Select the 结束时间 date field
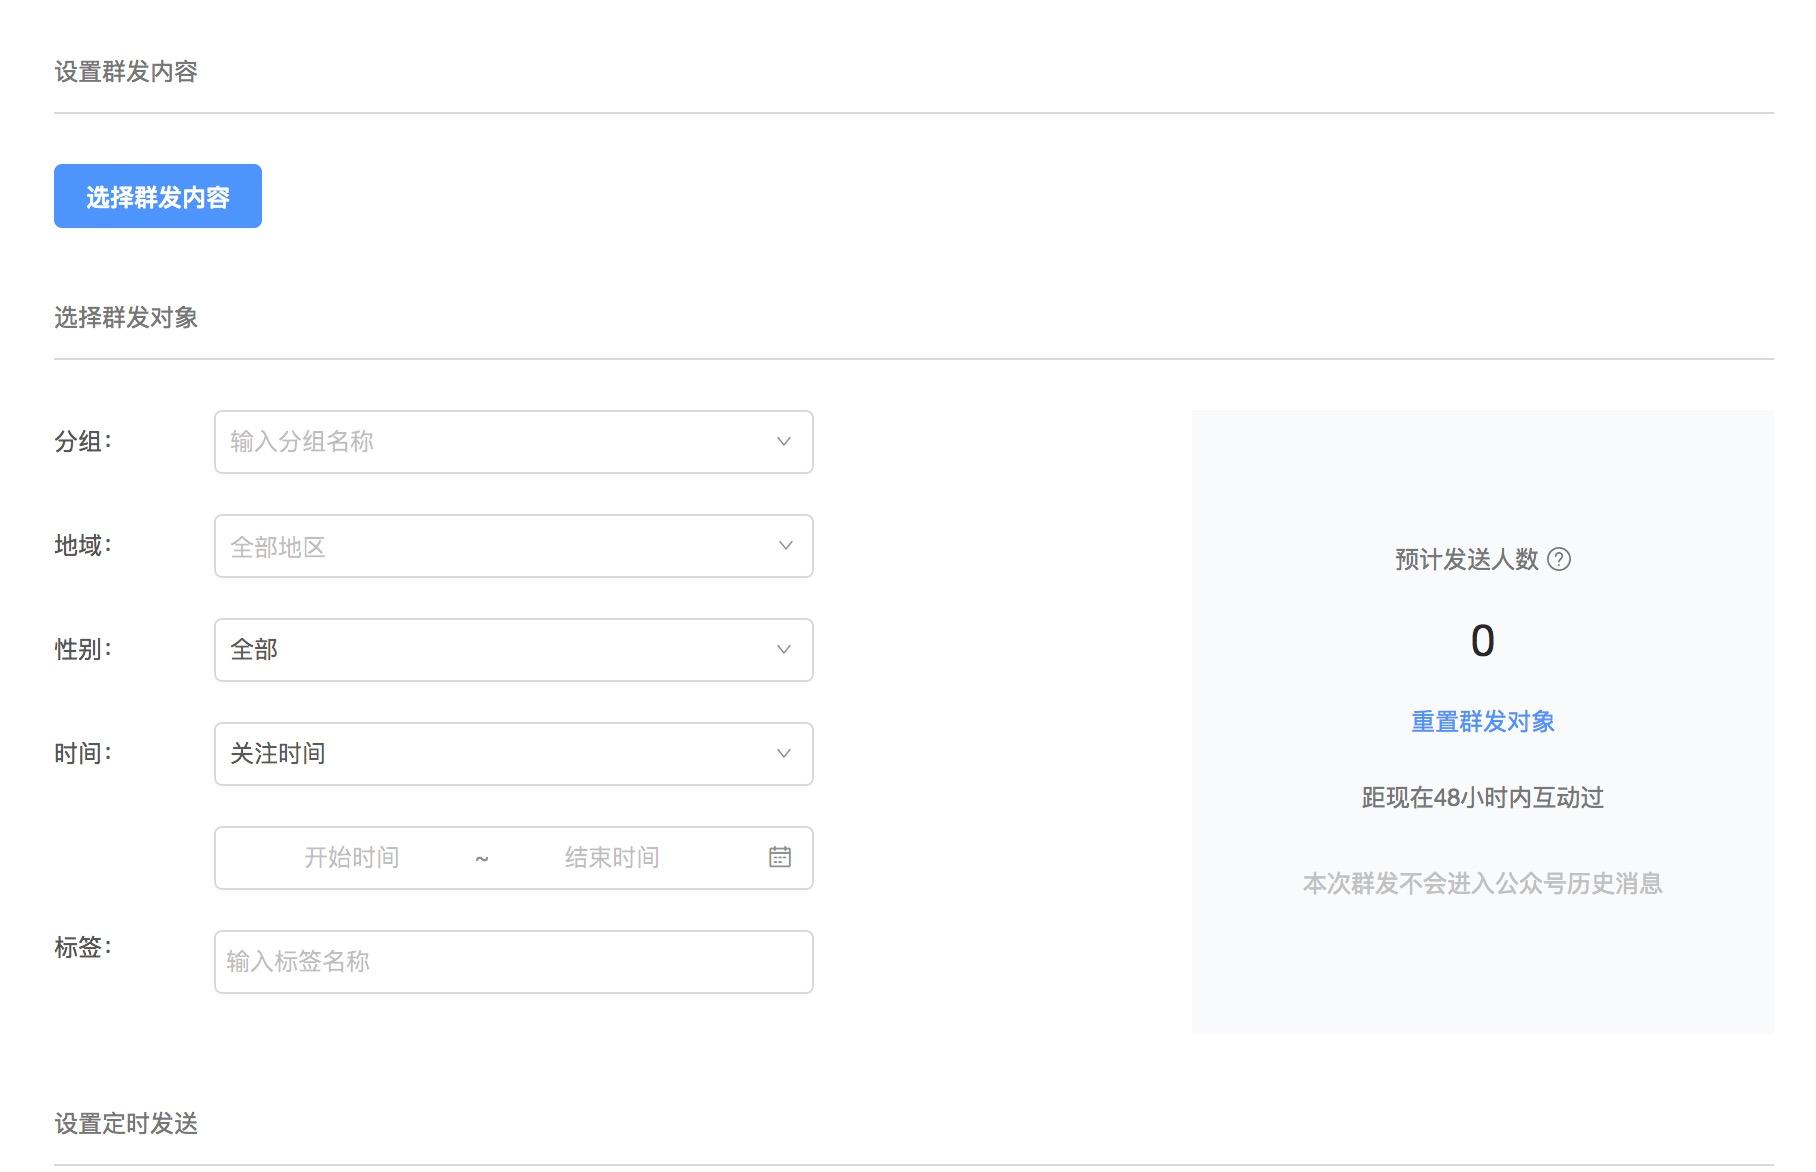1816x1172 pixels. pyautogui.click(x=612, y=858)
